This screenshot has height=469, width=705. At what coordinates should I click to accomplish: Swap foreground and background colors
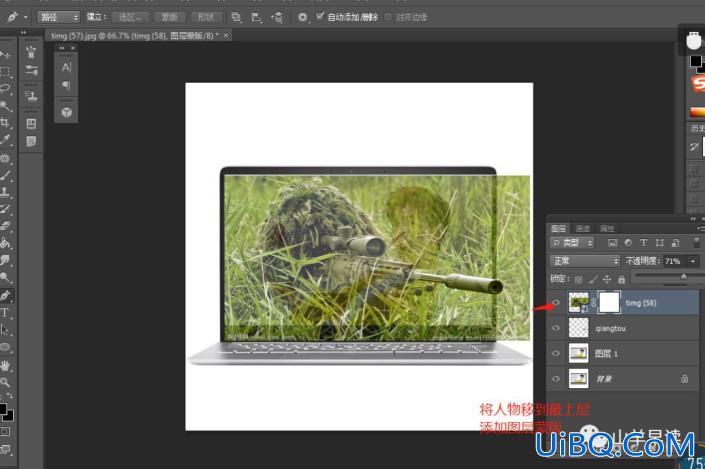click(10, 396)
